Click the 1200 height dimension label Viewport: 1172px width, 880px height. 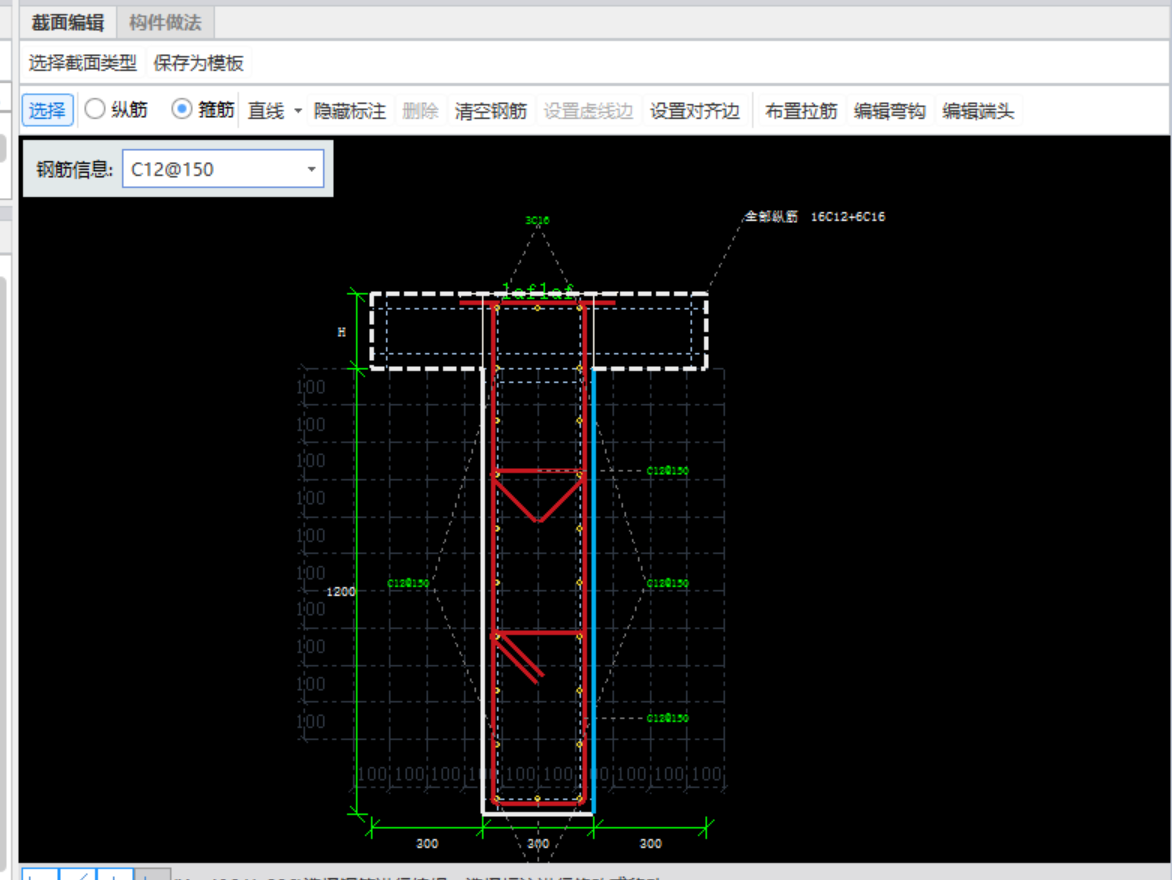tap(340, 591)
